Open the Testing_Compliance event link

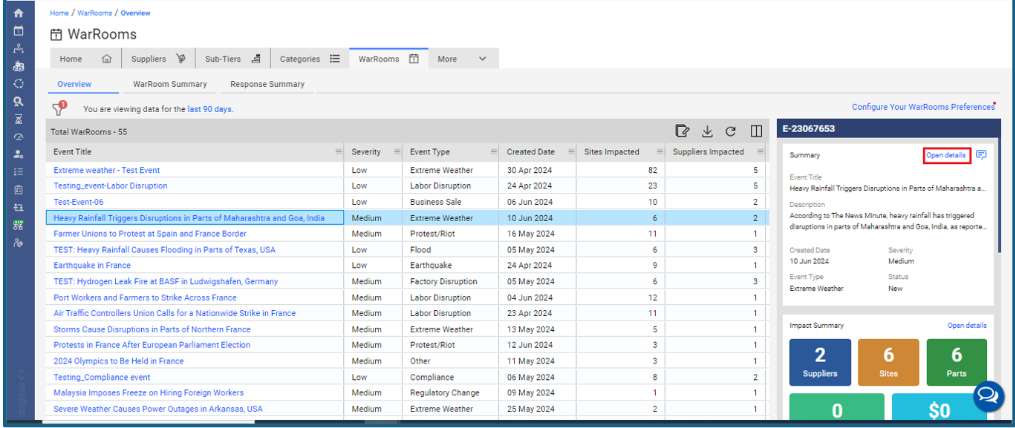coord(102,377)
